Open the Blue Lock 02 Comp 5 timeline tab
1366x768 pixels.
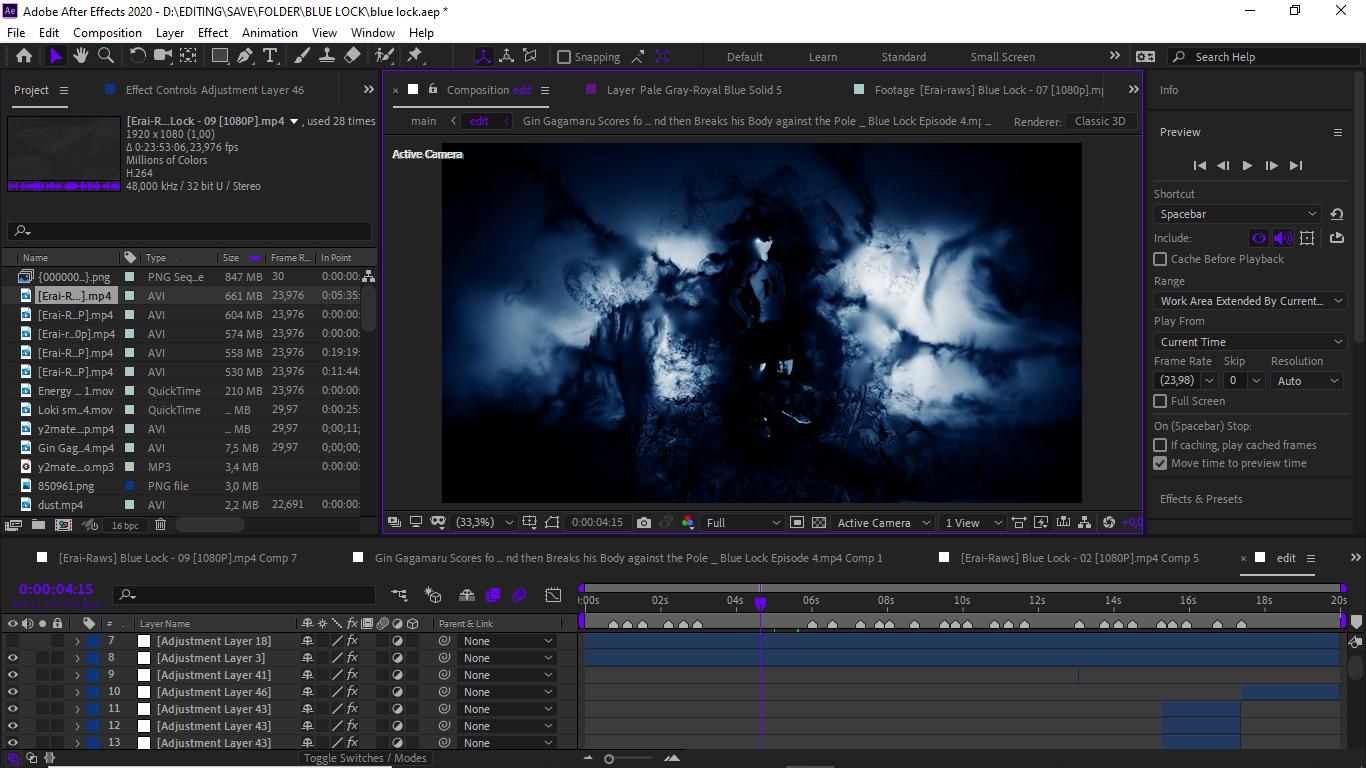1079,558
